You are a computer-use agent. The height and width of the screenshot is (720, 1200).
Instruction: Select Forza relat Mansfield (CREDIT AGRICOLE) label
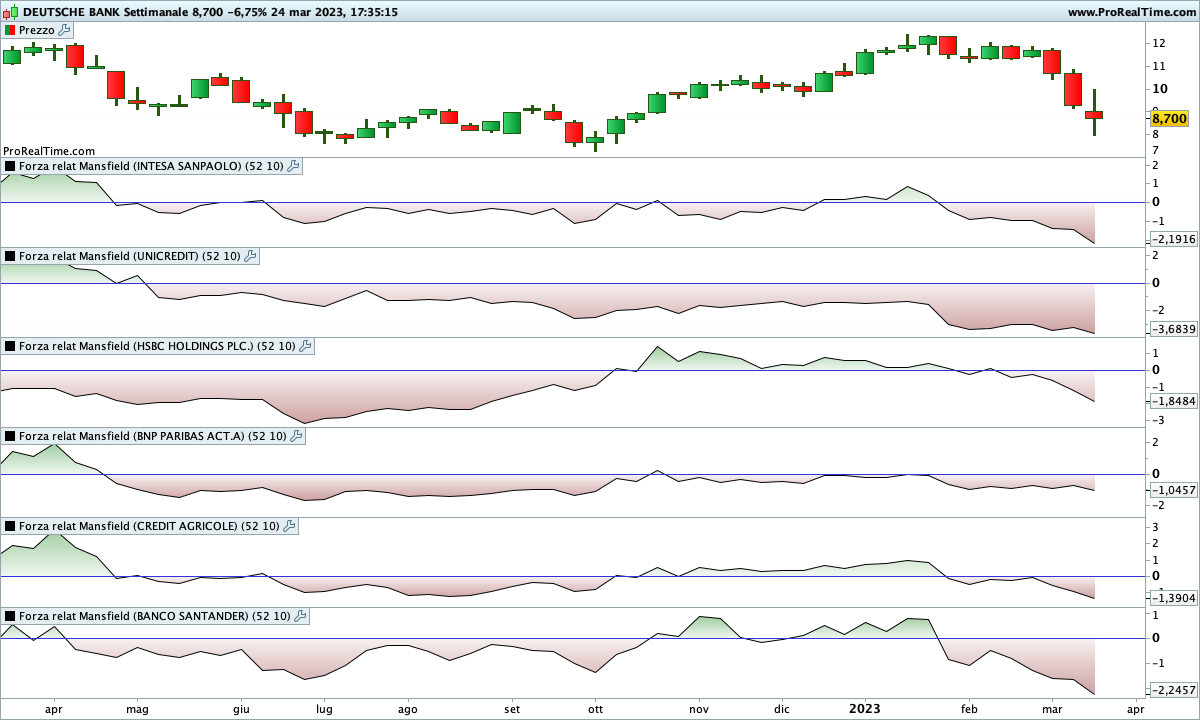[149, 526]
